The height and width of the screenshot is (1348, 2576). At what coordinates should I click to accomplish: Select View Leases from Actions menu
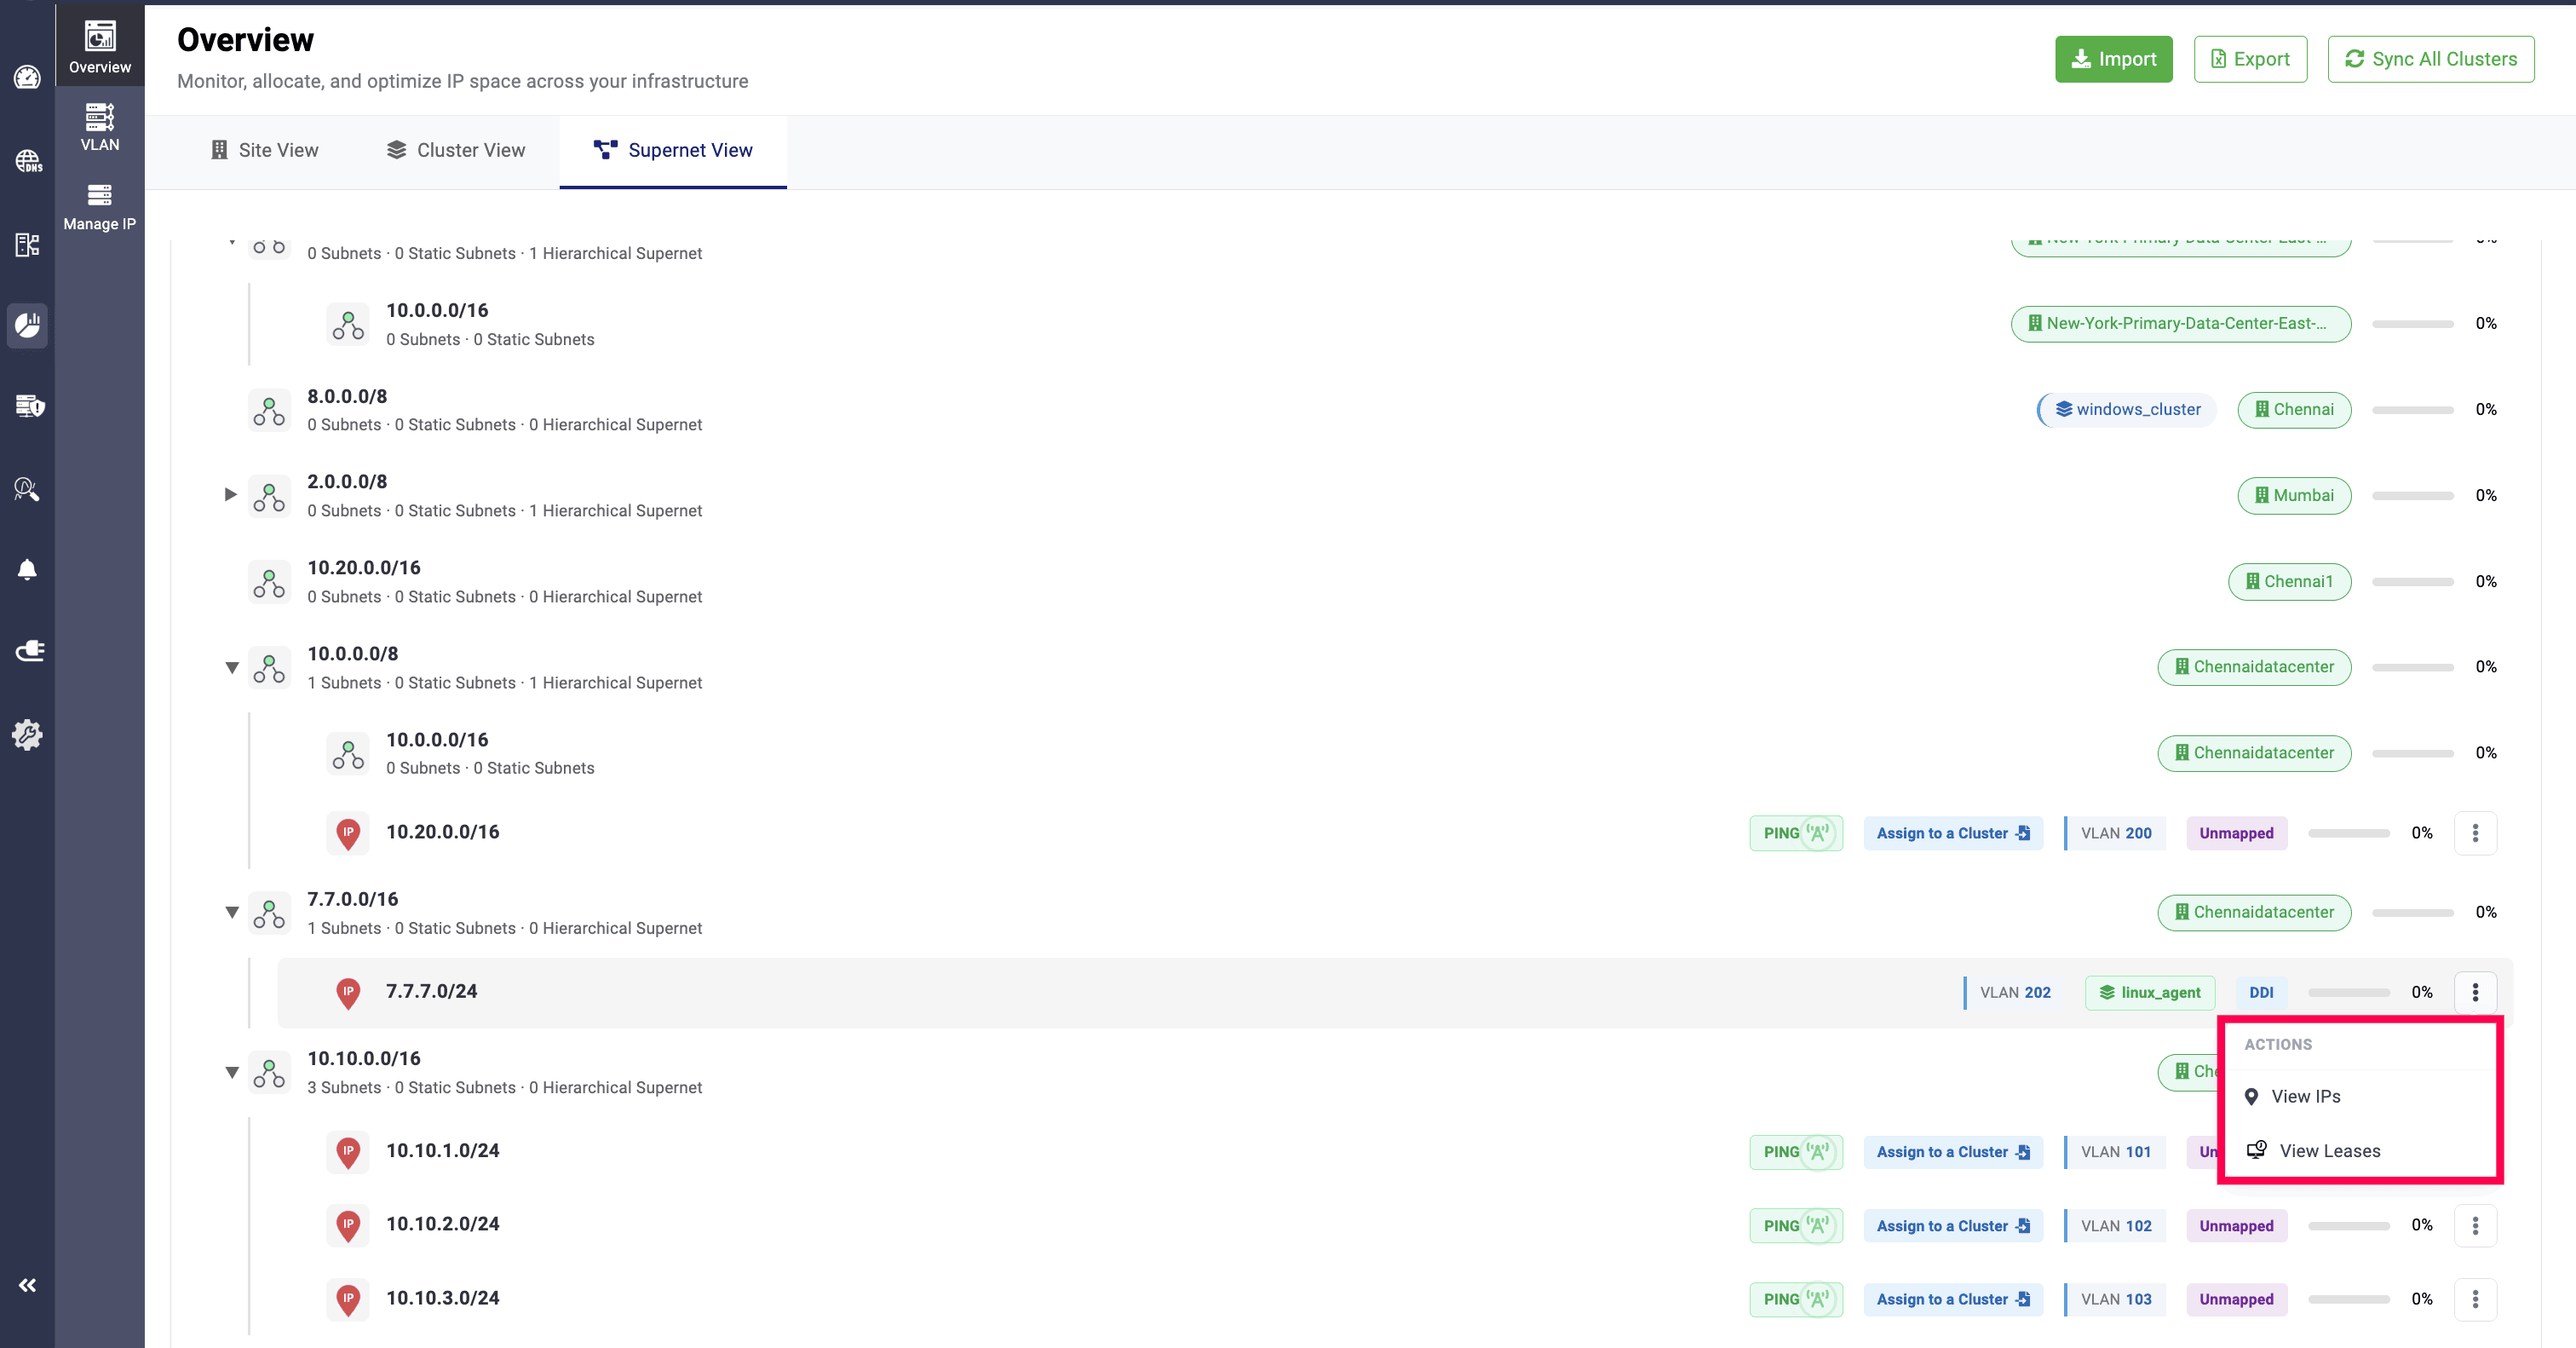pos(2329,1151)
